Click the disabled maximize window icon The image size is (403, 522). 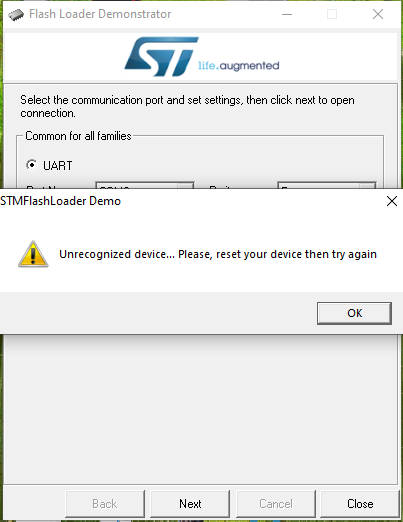[332, 14]
